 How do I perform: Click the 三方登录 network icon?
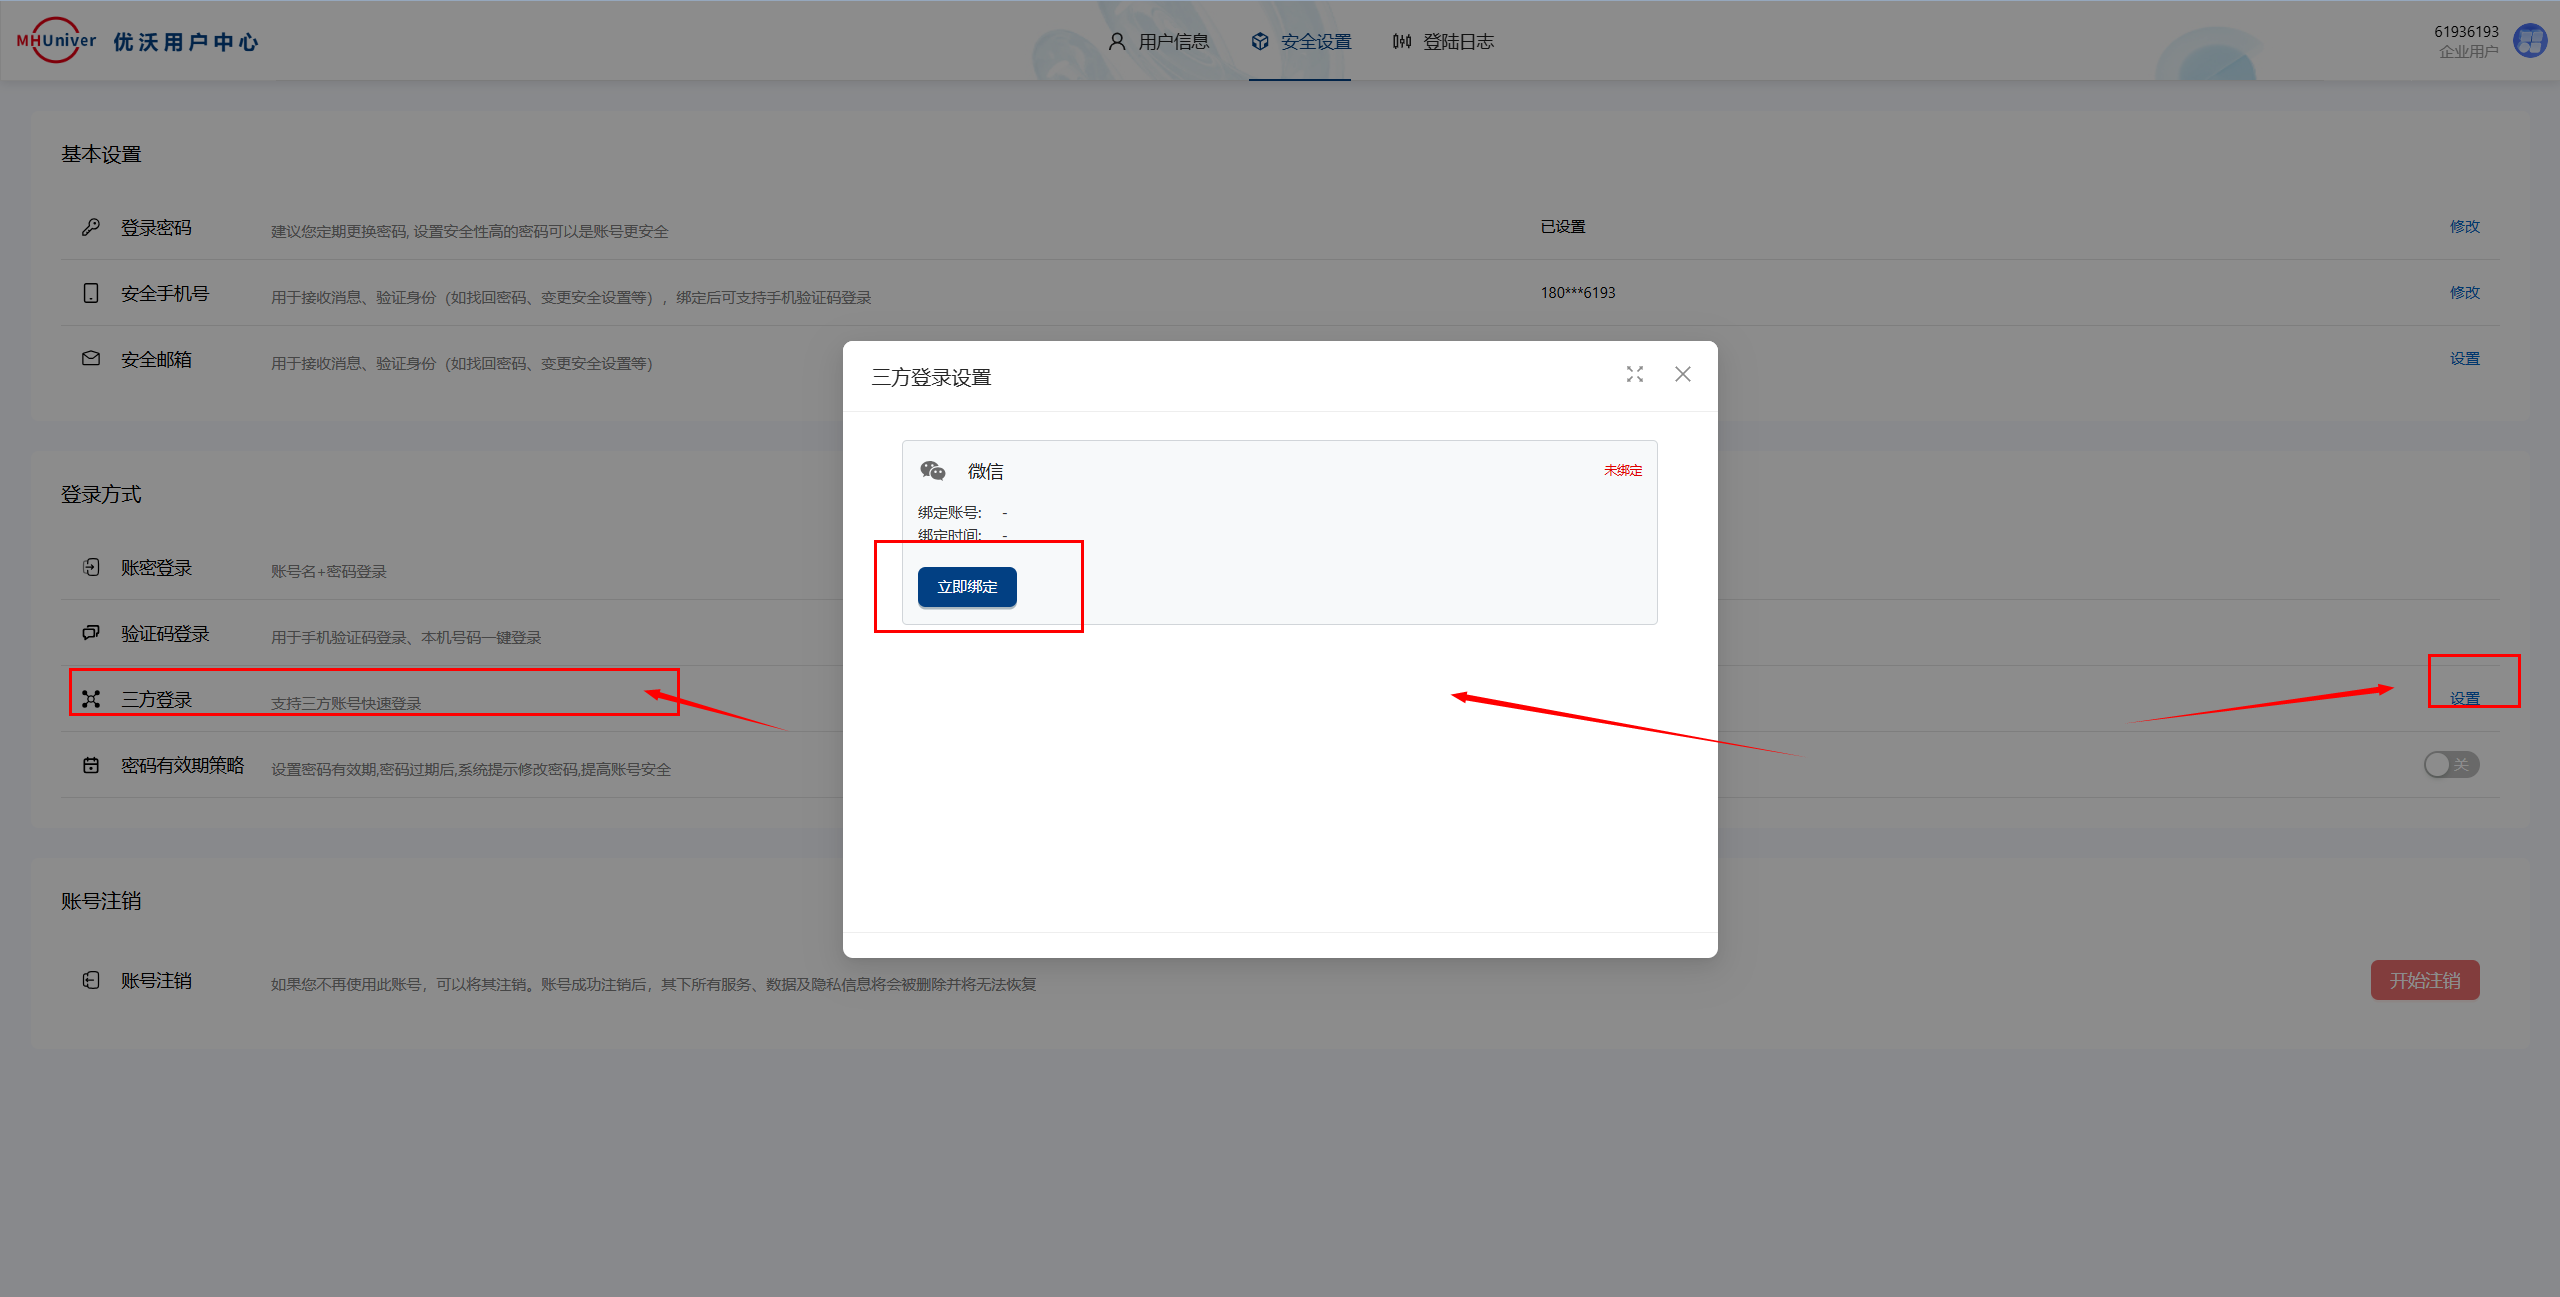pos(91,699)
